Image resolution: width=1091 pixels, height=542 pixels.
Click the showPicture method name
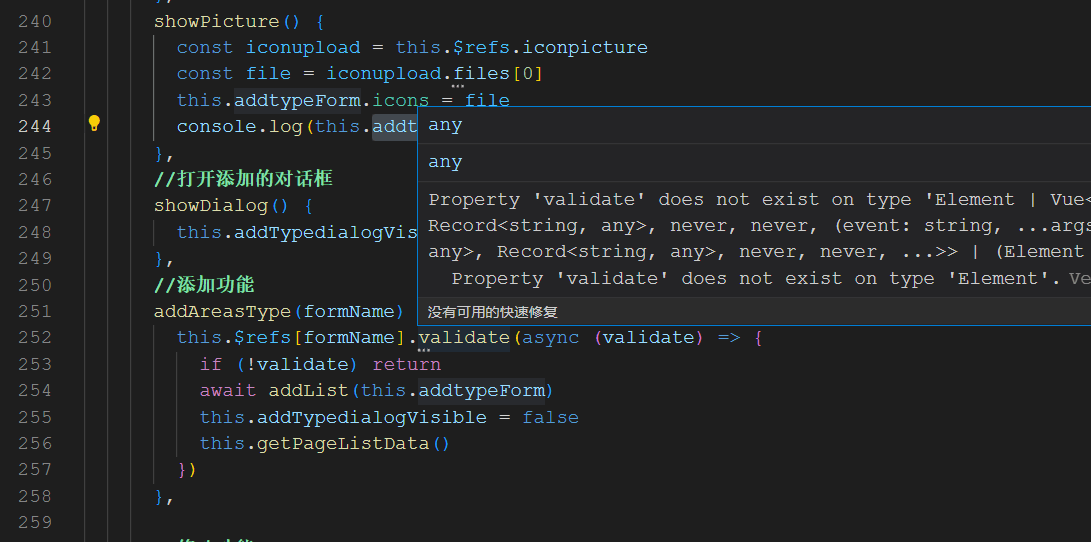coord(216,22)
